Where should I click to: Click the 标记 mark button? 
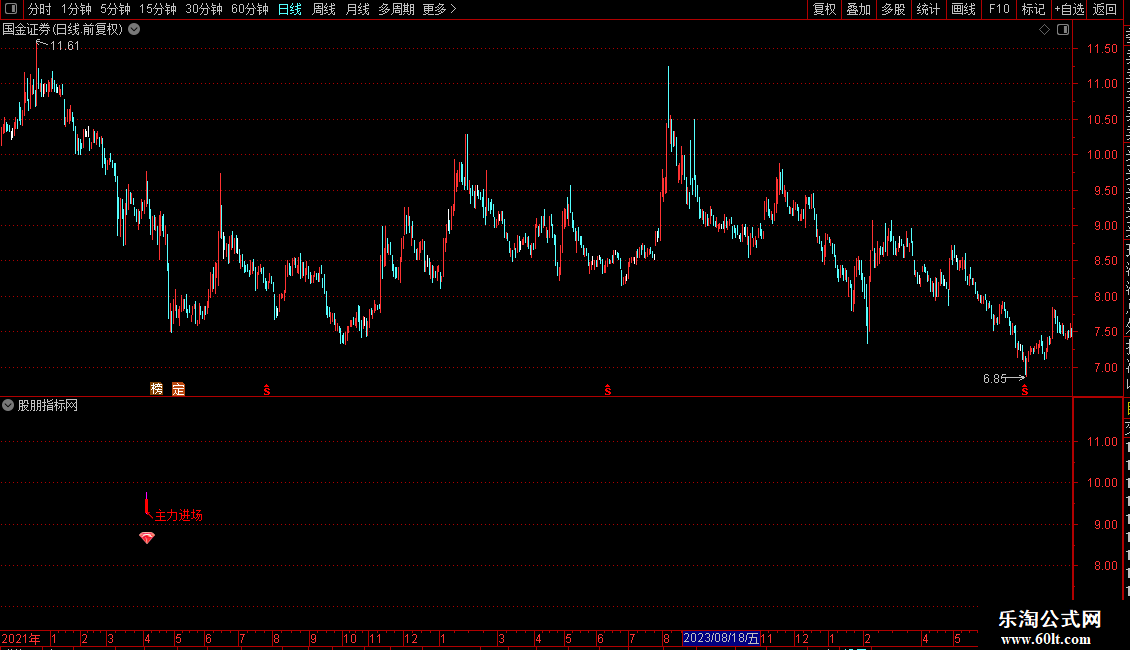(1033, 9)
